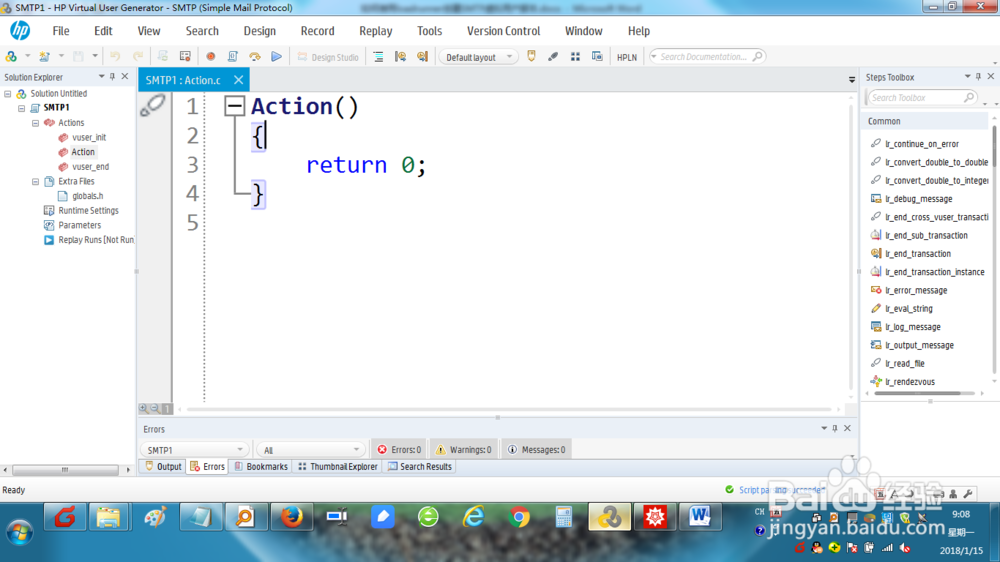Viewport: 1000px width, 562px height.
Task: Open Runtime Settings in Solution Explorer
Action: tap(81, 211)
